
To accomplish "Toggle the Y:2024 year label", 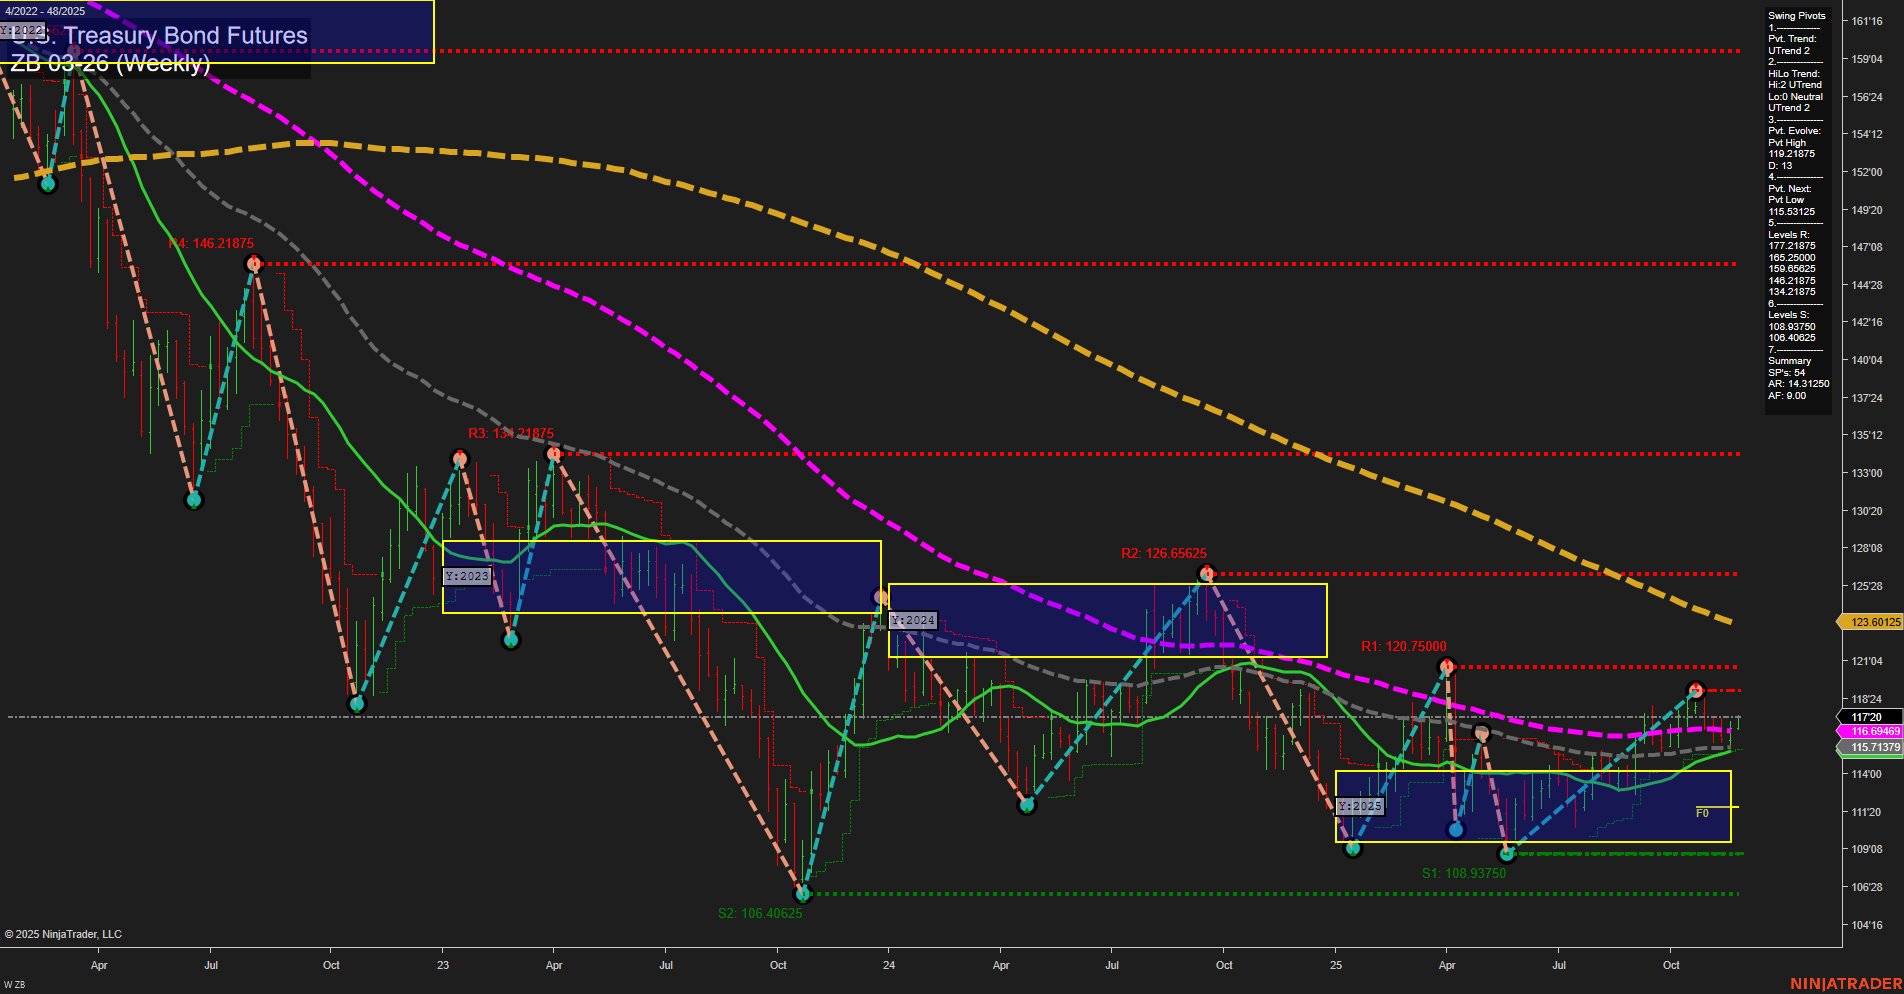I will point(913,620).
